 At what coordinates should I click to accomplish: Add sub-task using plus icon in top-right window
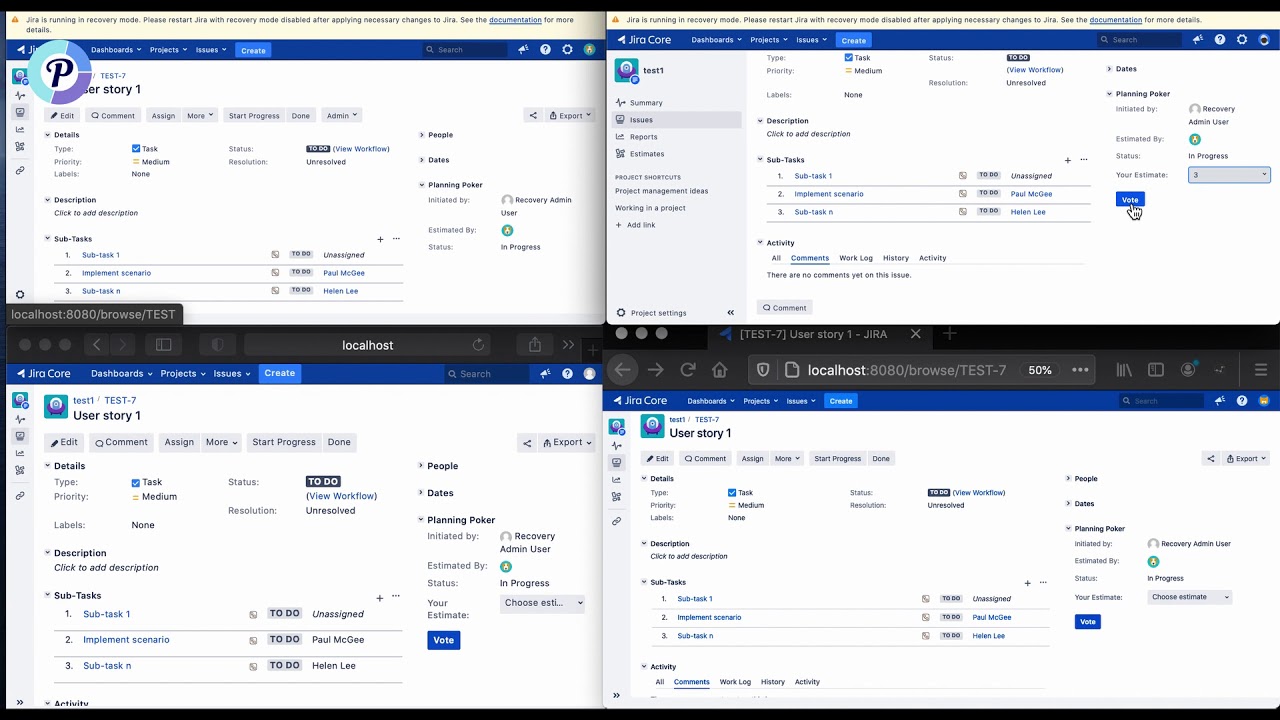(1068, 160)
